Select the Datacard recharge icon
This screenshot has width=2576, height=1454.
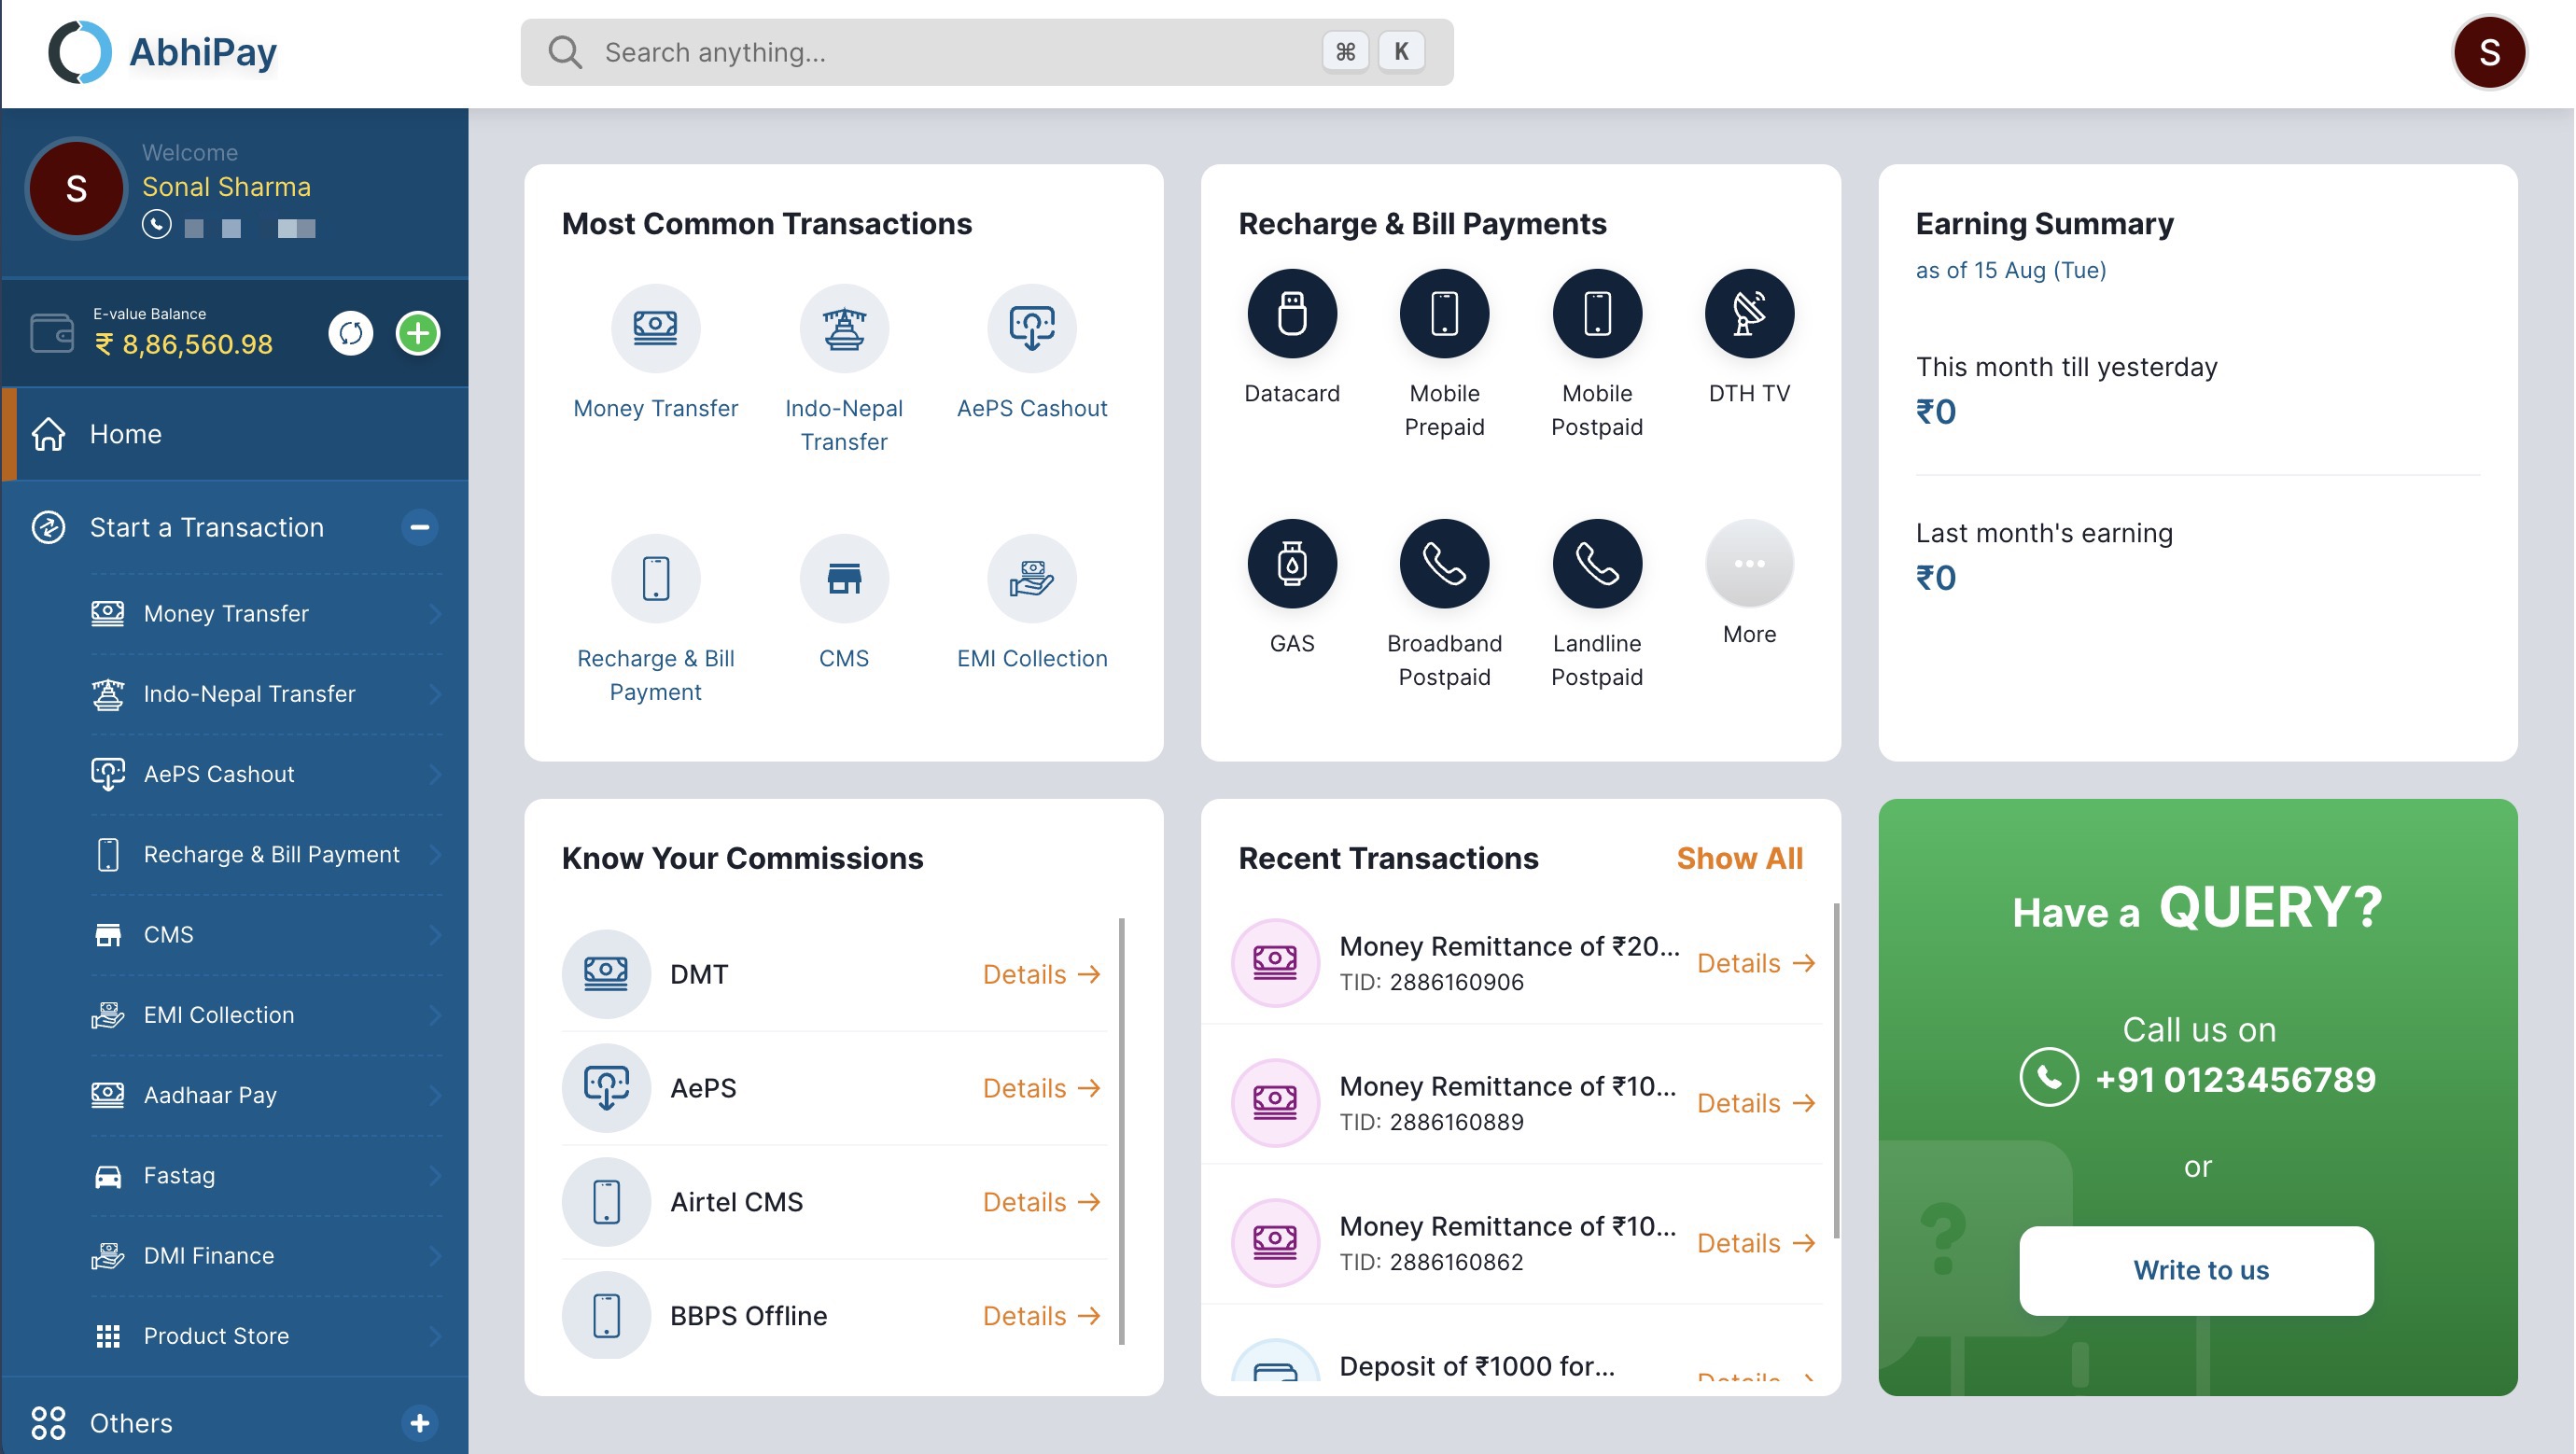click(1291, 314)
